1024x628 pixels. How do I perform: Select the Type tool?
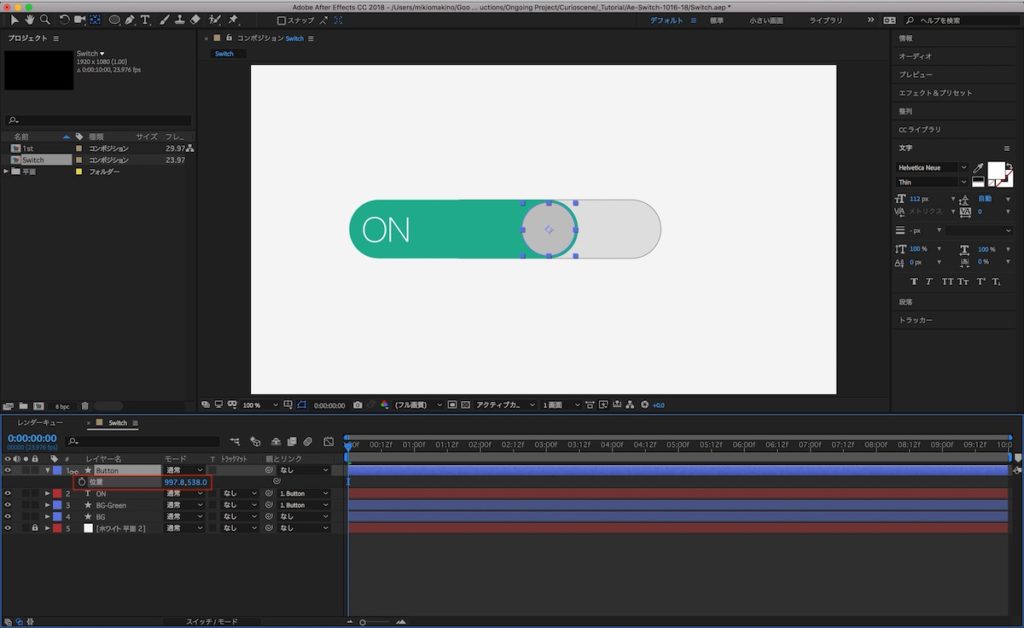pos(146,19)
